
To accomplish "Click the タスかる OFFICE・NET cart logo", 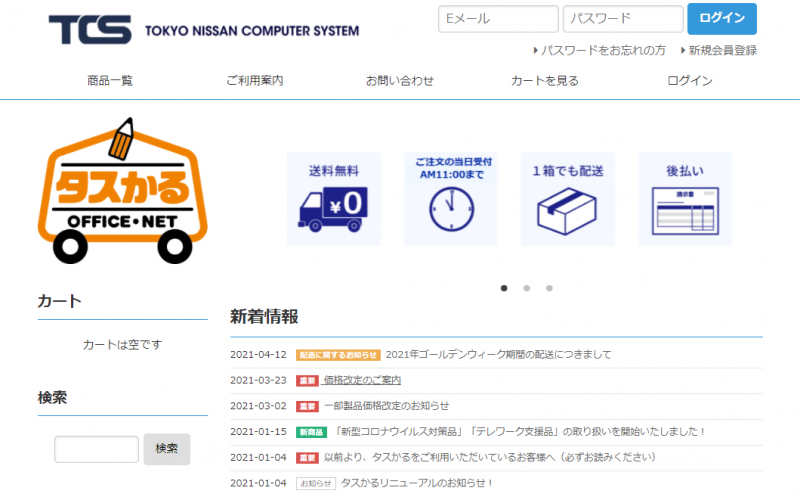I will 122,191.
